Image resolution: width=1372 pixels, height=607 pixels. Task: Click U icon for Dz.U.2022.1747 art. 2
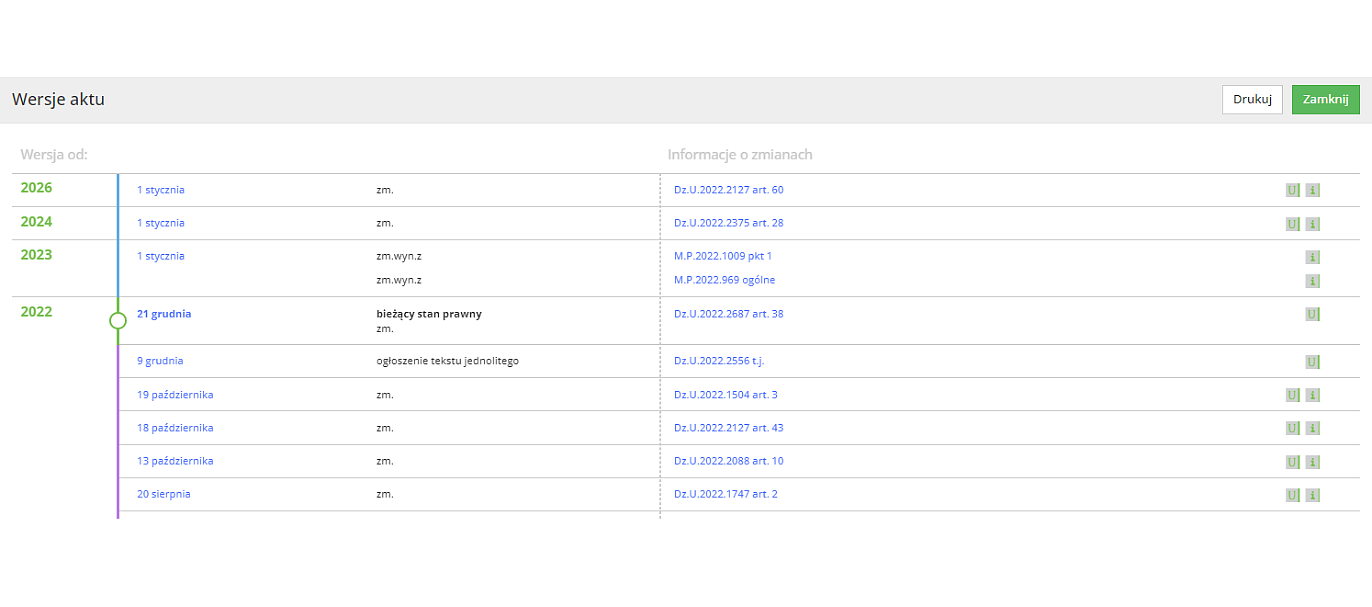1292,495
